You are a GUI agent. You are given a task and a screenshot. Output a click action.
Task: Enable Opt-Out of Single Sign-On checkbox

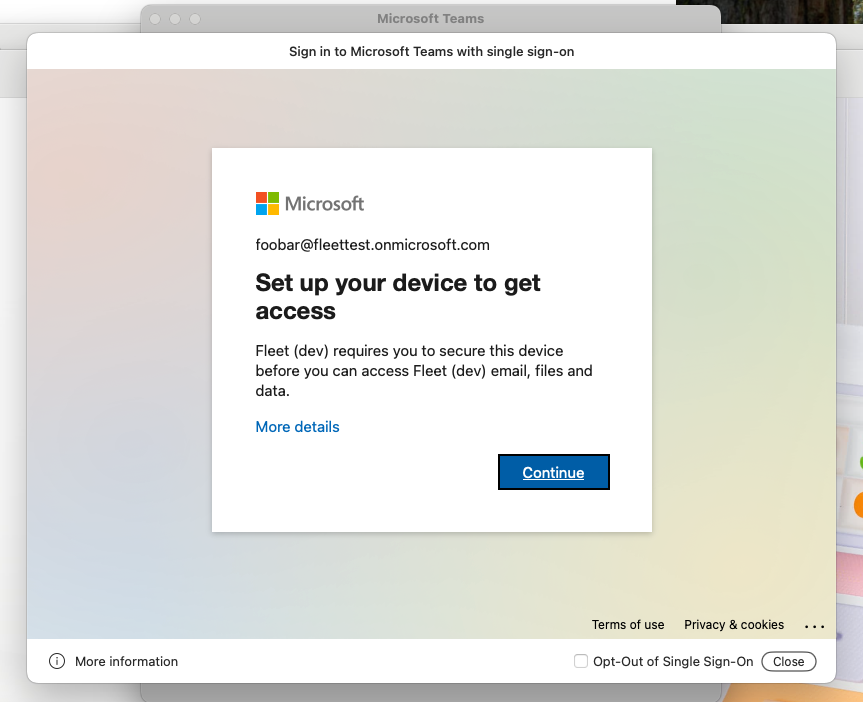pos(581,661)
